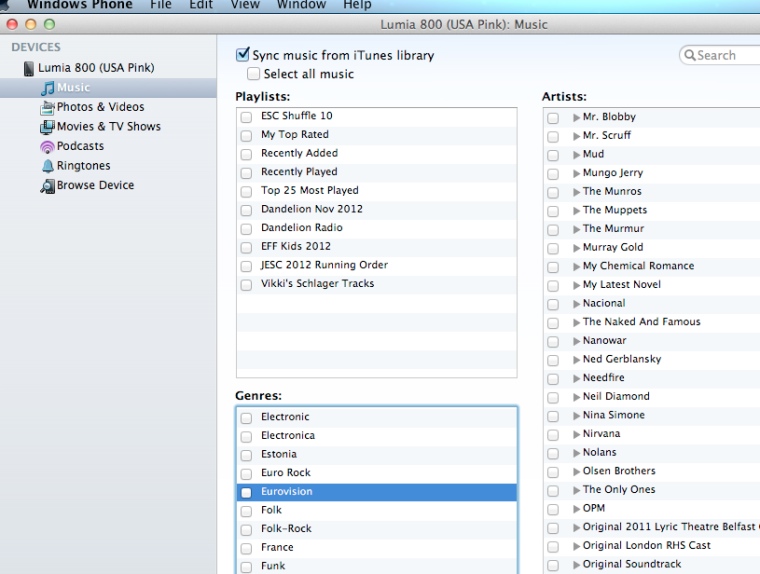Open the File menu
Image resolution: width=760 pixels, height=574 pixels.
click(x=161, y=5)
